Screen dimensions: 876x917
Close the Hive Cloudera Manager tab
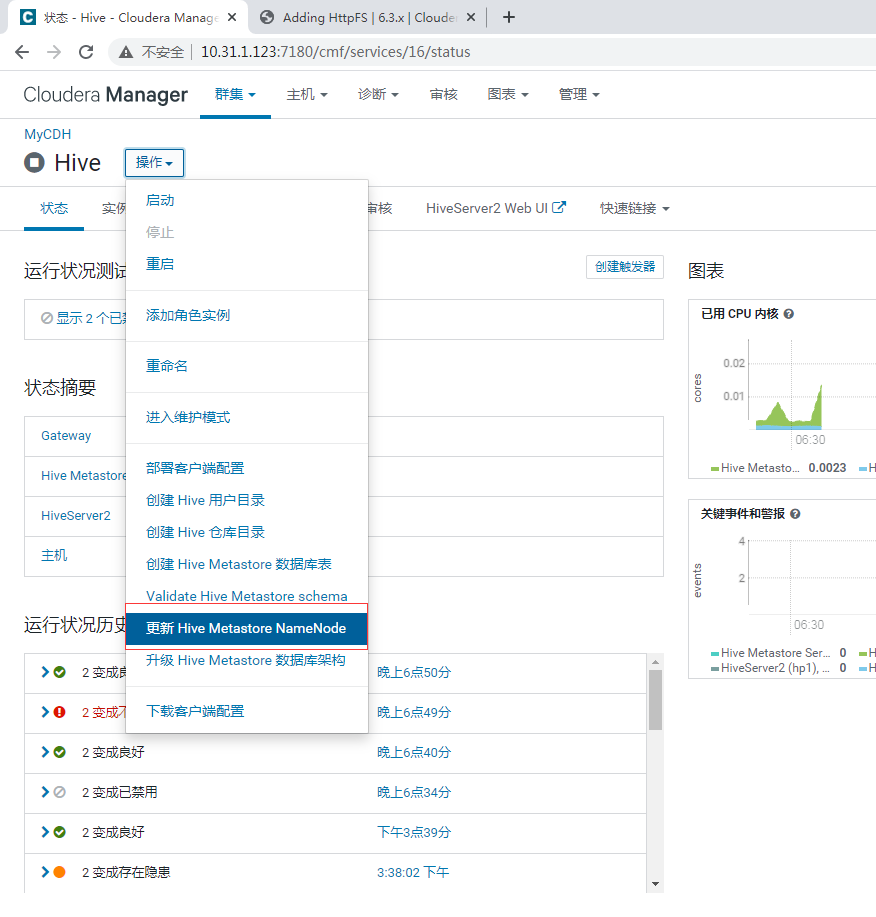(x=232, y=18)
